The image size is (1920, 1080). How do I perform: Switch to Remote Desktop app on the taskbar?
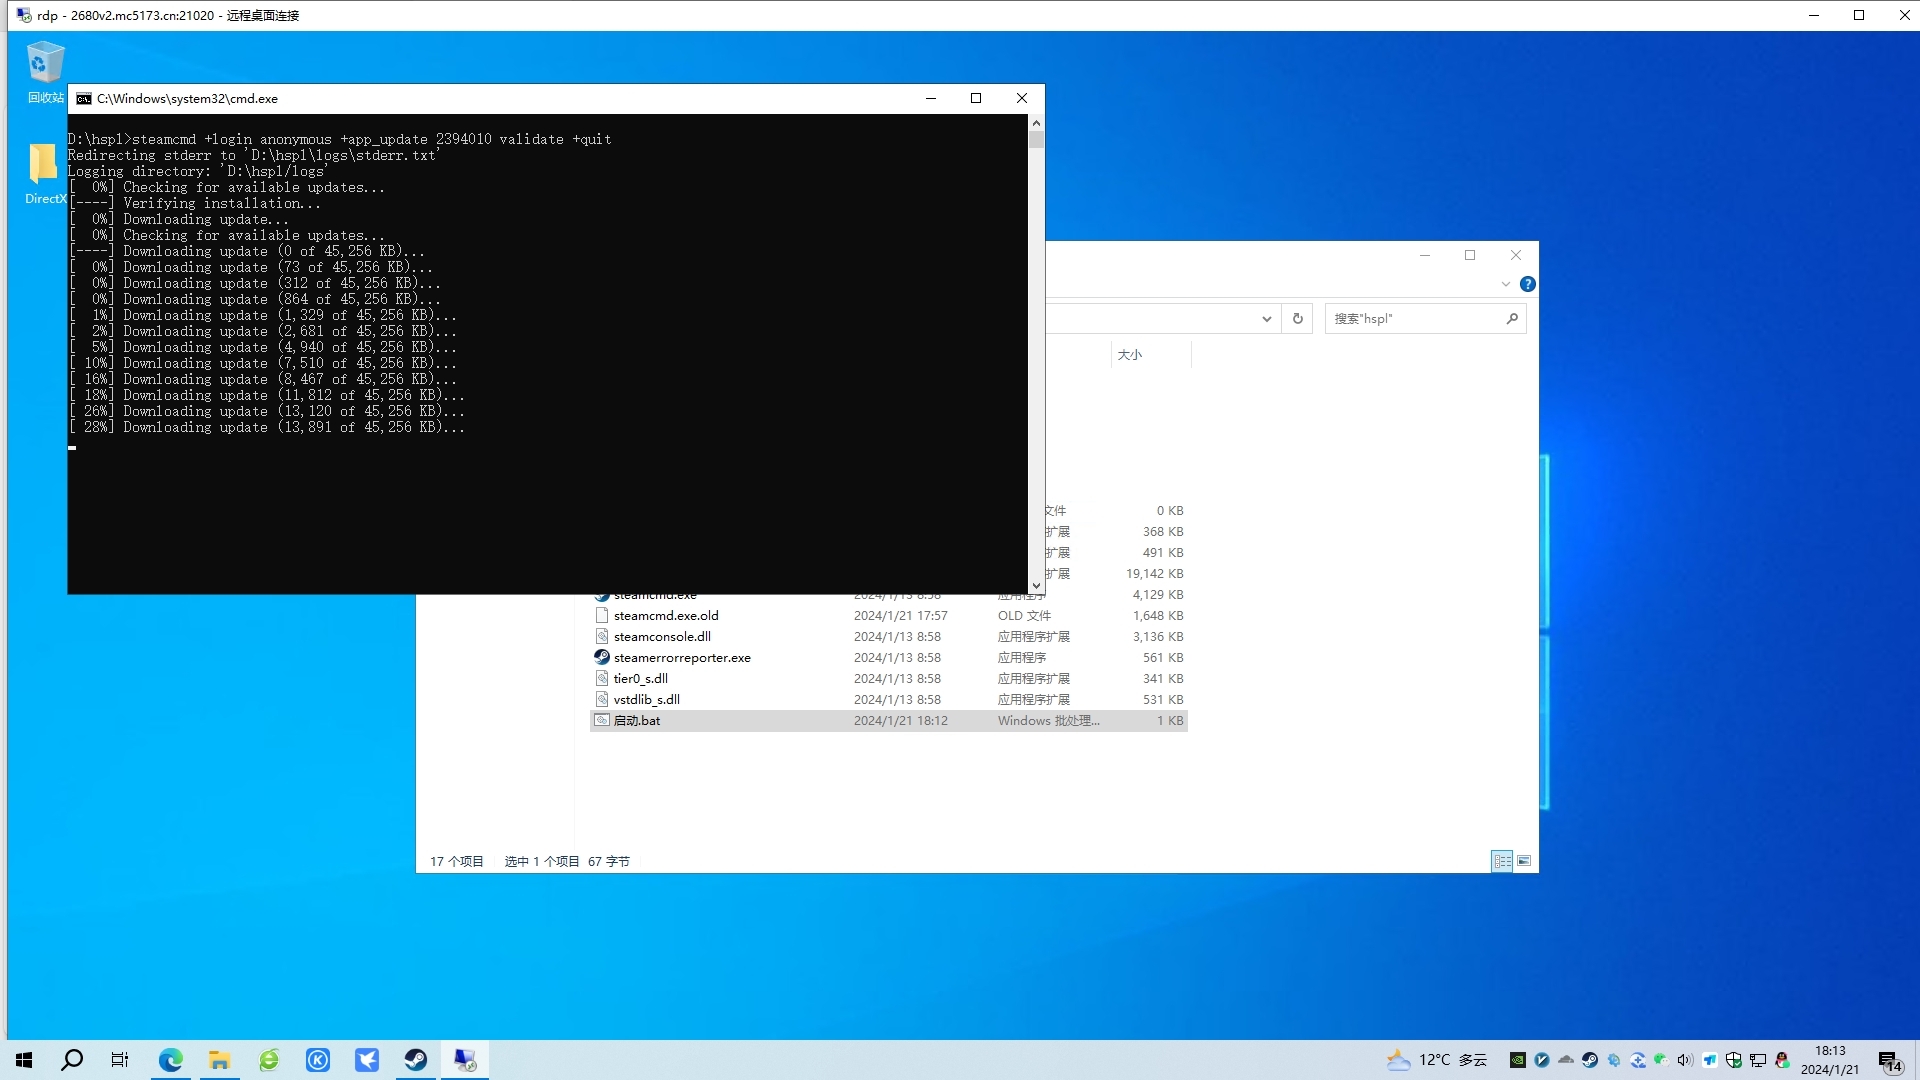point(465,1060)
